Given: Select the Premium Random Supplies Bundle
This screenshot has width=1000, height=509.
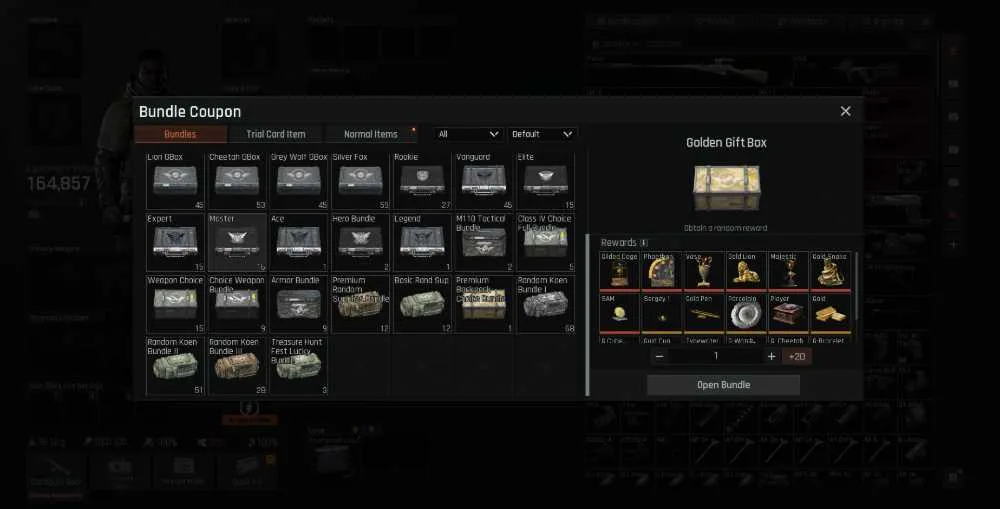Looking at the screenshot, I should 360,304.
